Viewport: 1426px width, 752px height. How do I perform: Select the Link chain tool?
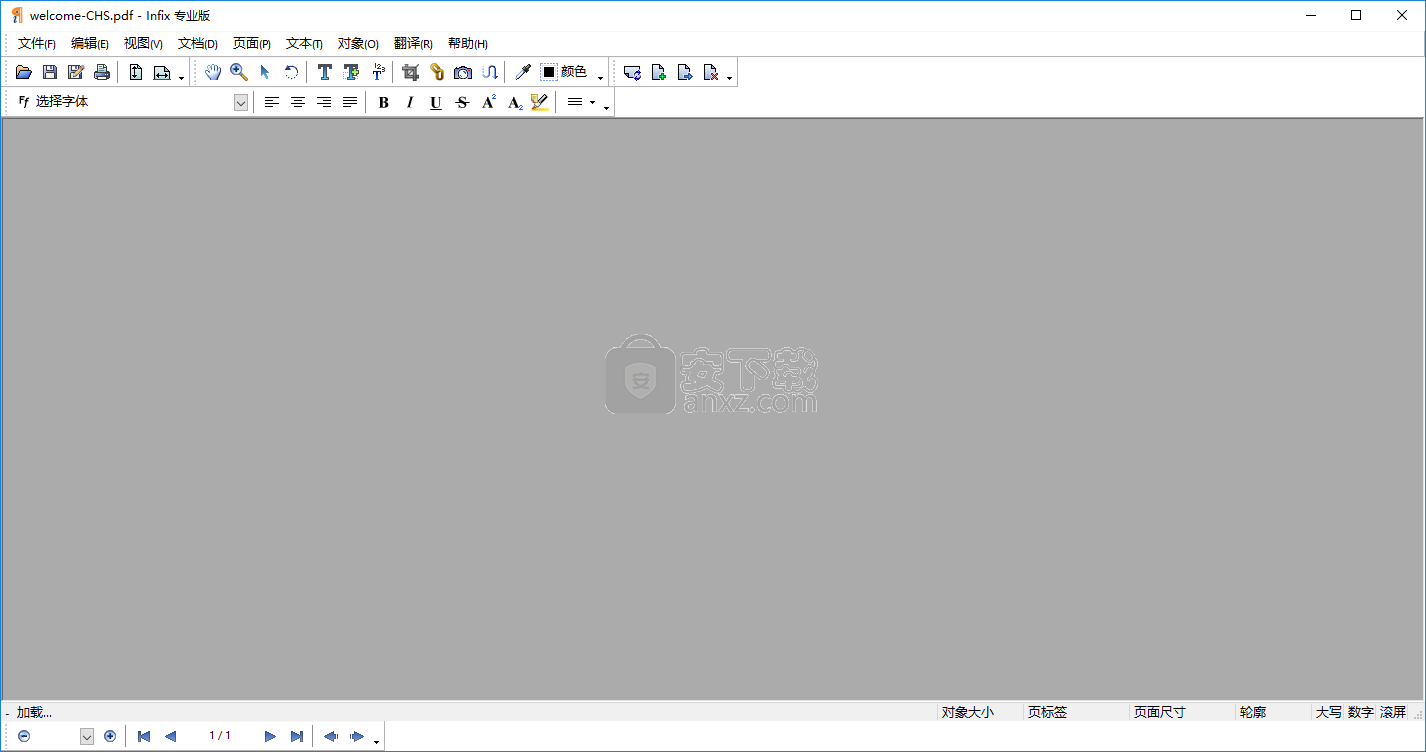pyautogui.click(x=436, y=72)
